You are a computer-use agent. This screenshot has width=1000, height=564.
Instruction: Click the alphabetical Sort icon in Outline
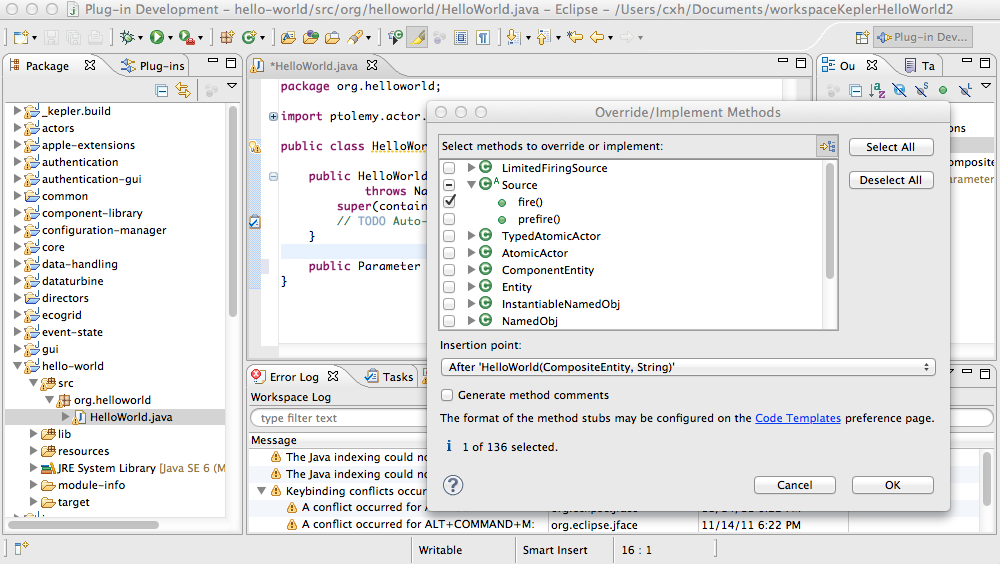pyautogui.click(x=877, y=91)
